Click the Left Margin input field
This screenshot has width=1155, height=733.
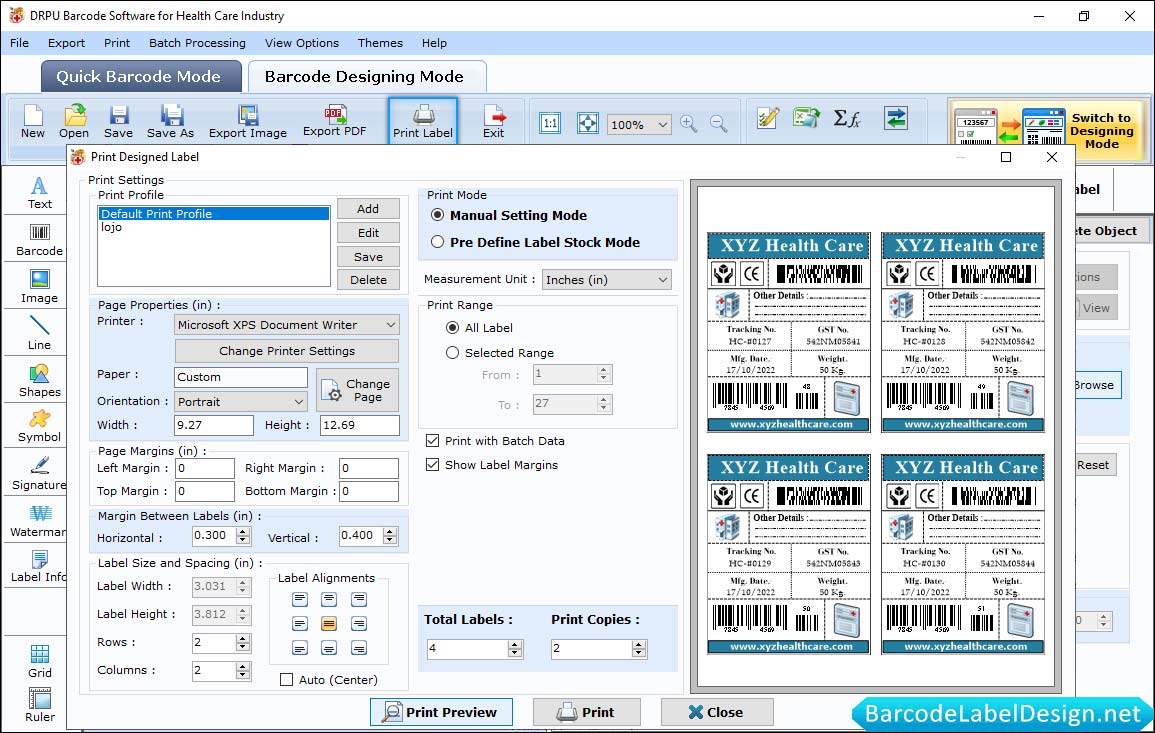(205, 468)
